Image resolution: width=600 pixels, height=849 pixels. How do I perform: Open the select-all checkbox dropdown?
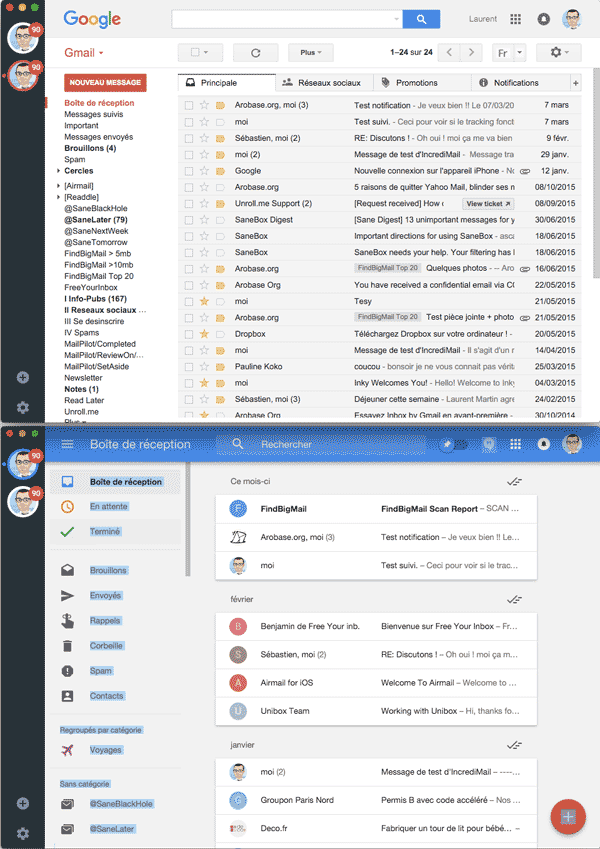(200, 53)
